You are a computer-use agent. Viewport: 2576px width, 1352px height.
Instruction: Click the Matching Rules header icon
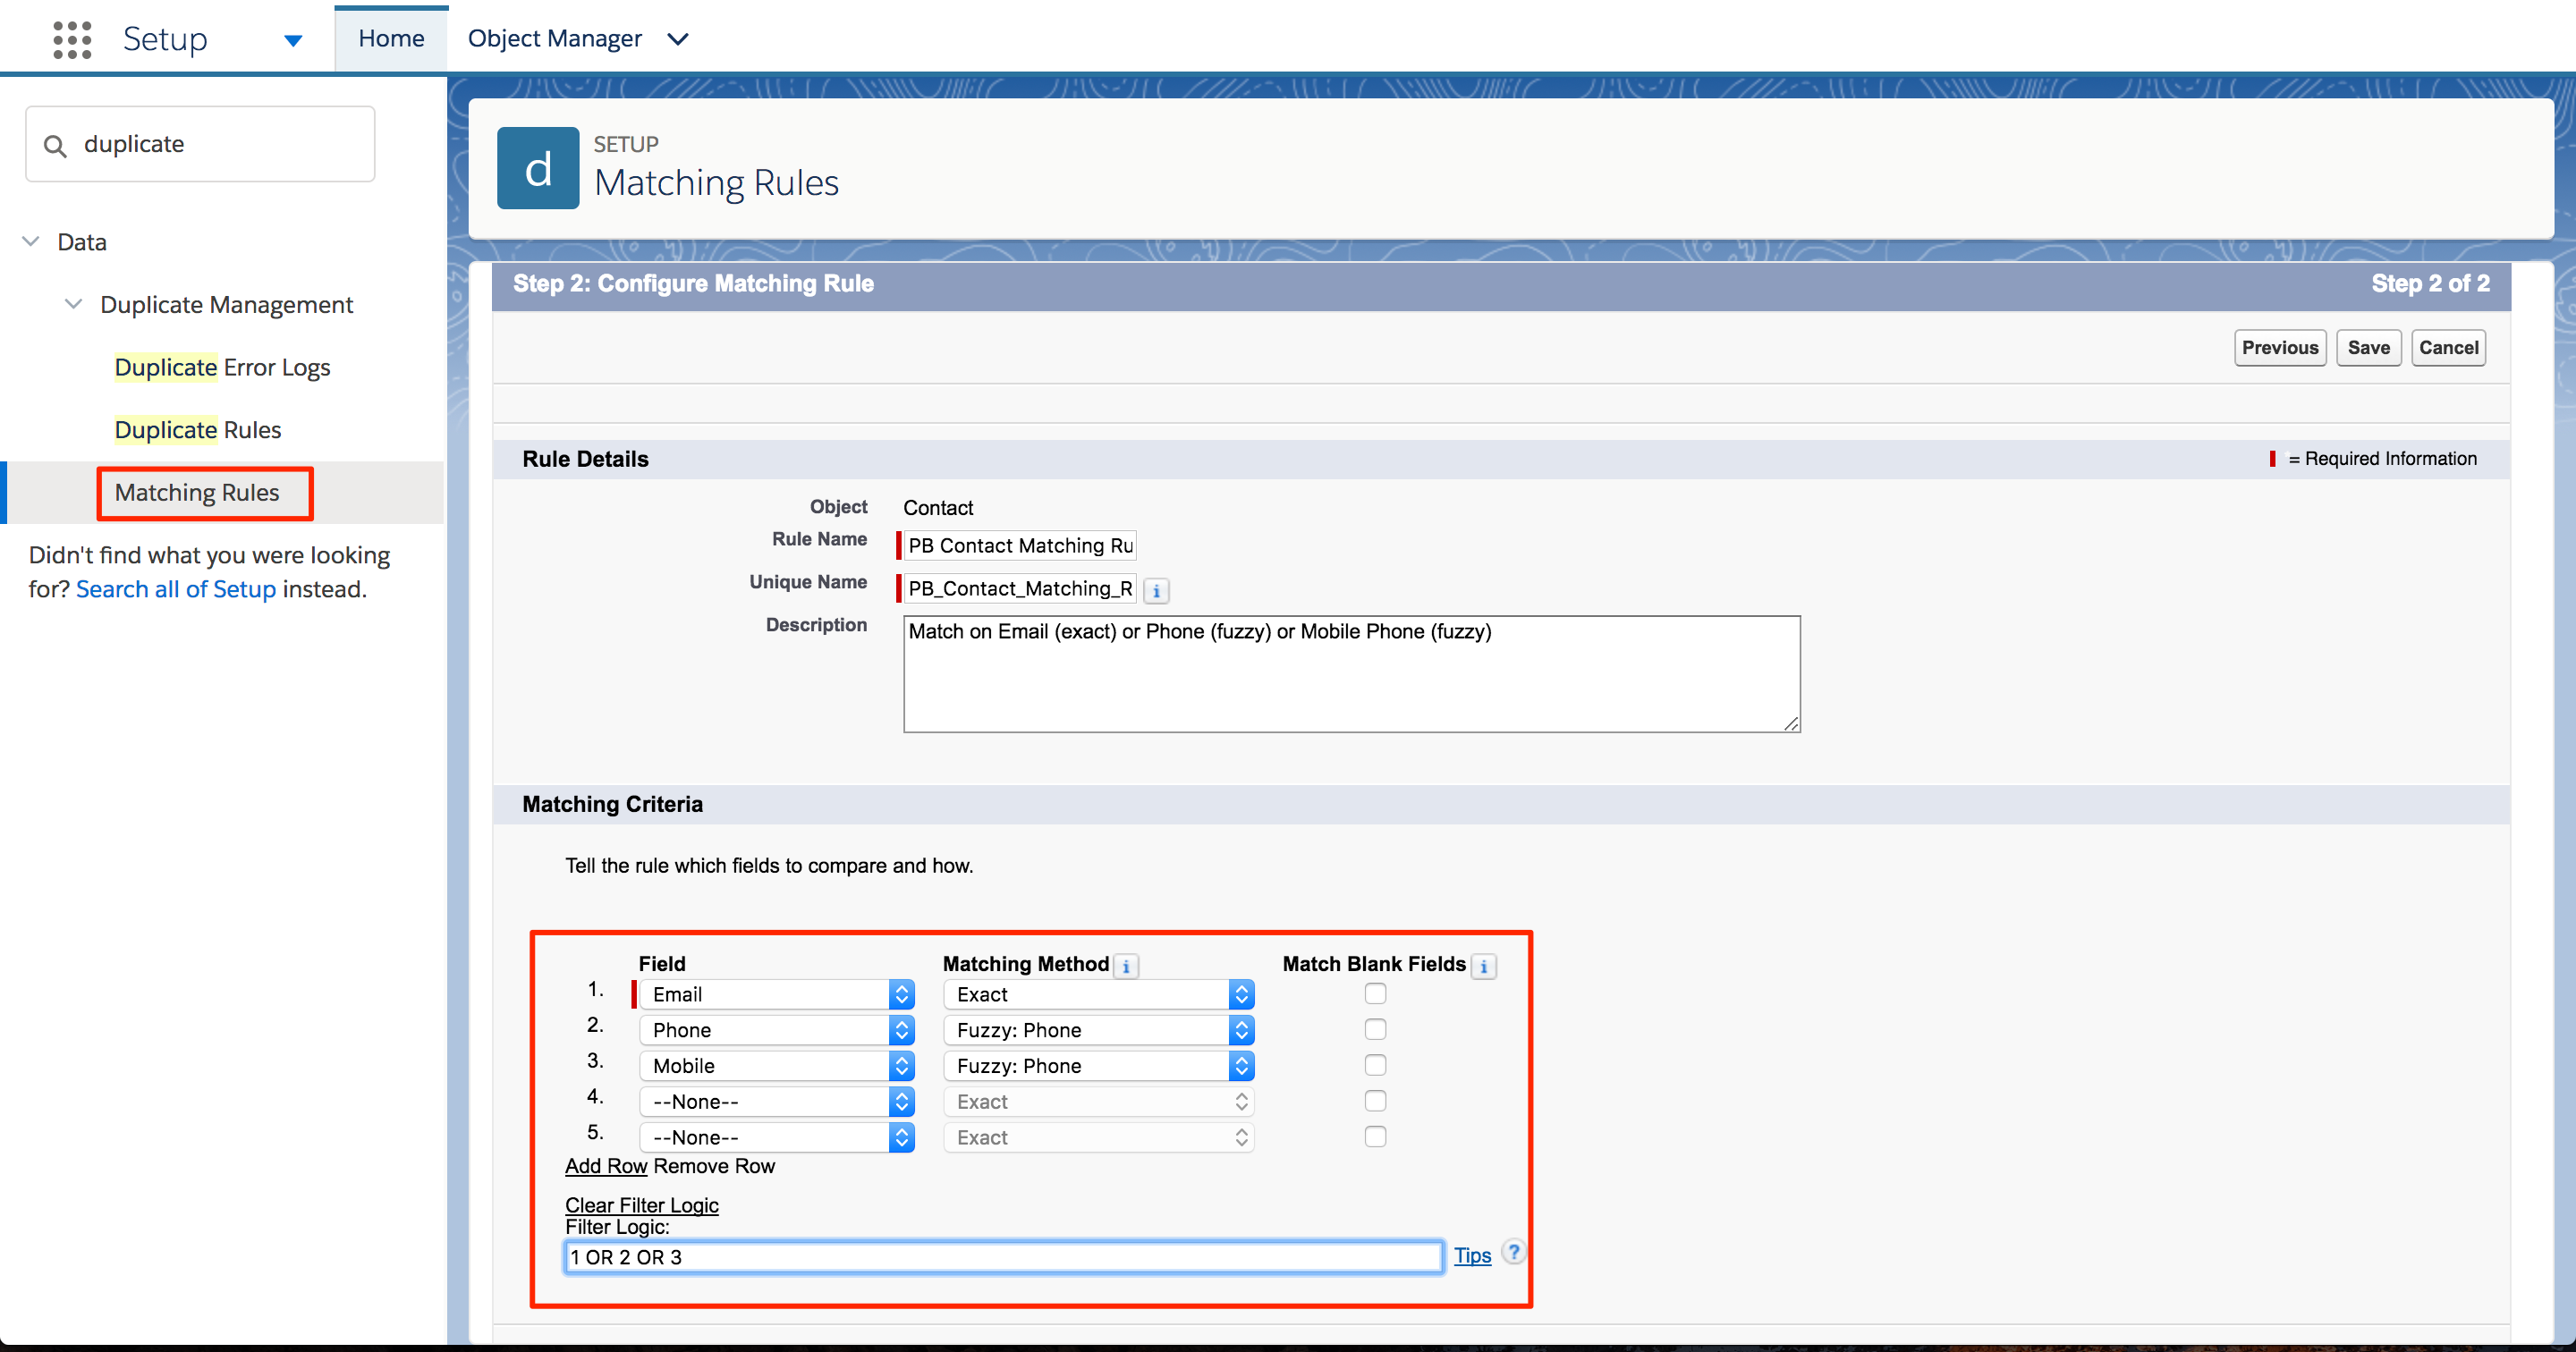point(538,168)
